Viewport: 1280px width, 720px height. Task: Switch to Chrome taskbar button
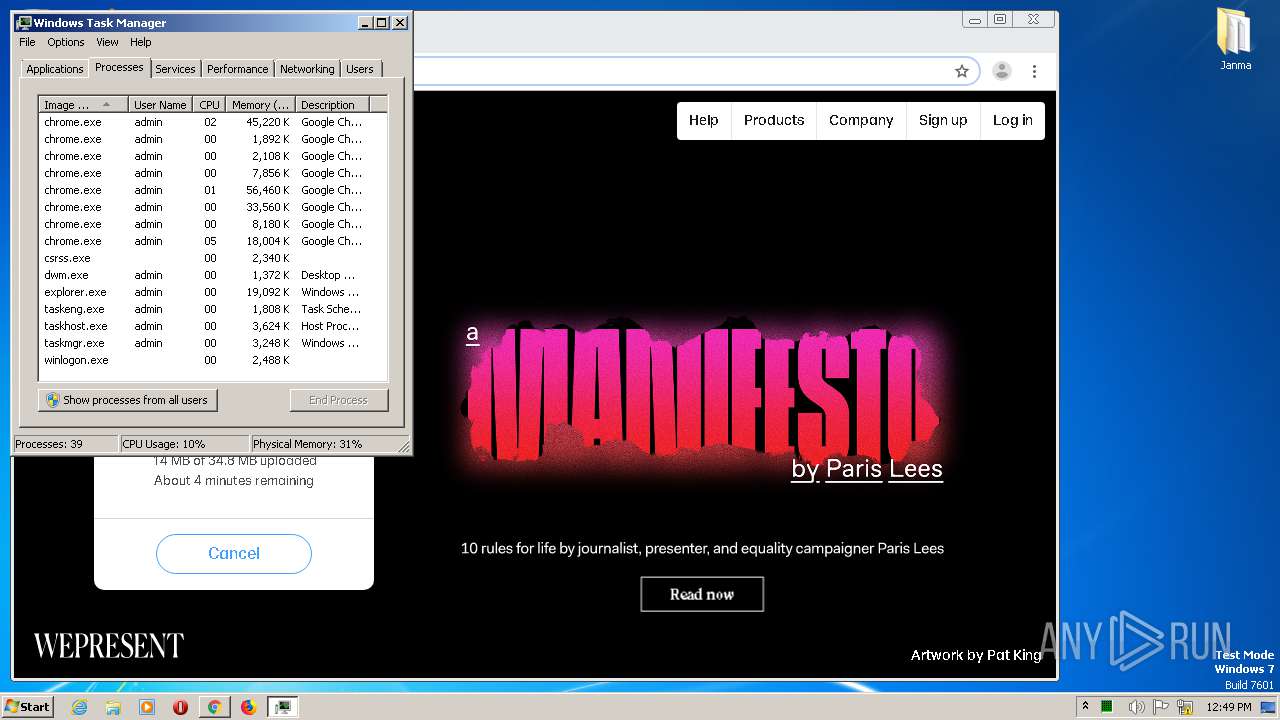tap(214, 707)
